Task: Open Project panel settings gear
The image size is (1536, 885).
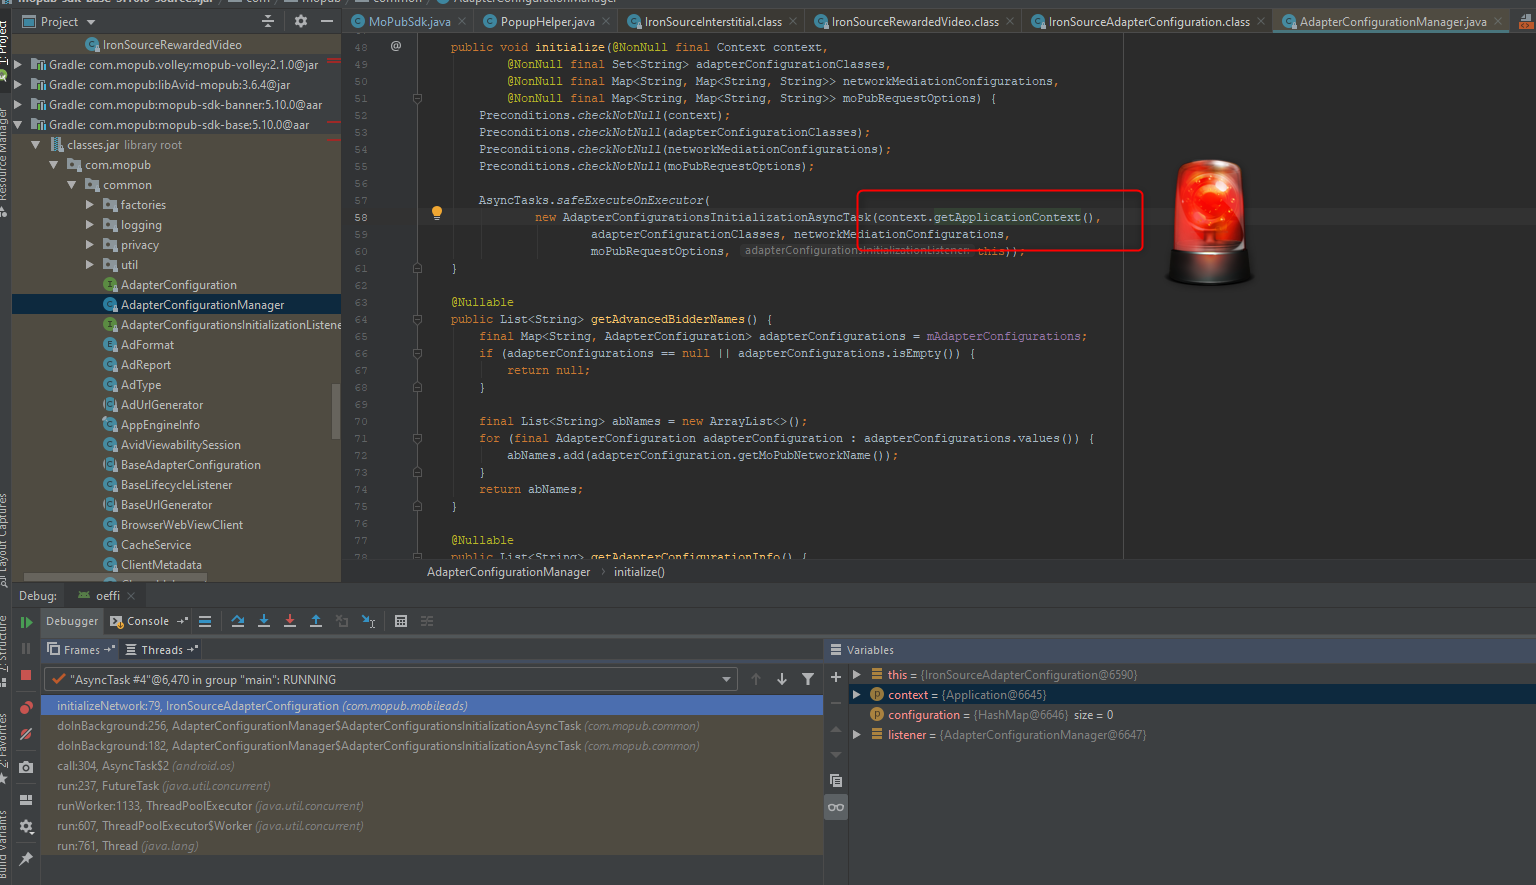Action: 300,21
